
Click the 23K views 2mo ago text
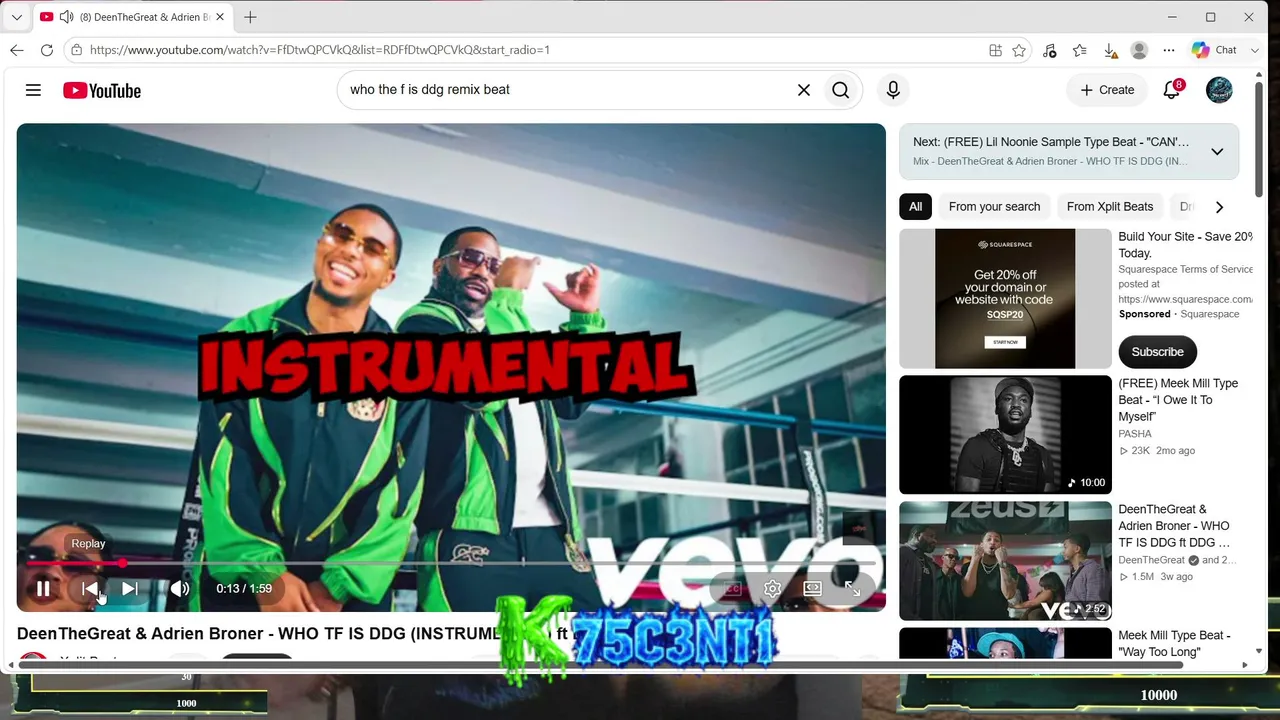coord(1156,451)
